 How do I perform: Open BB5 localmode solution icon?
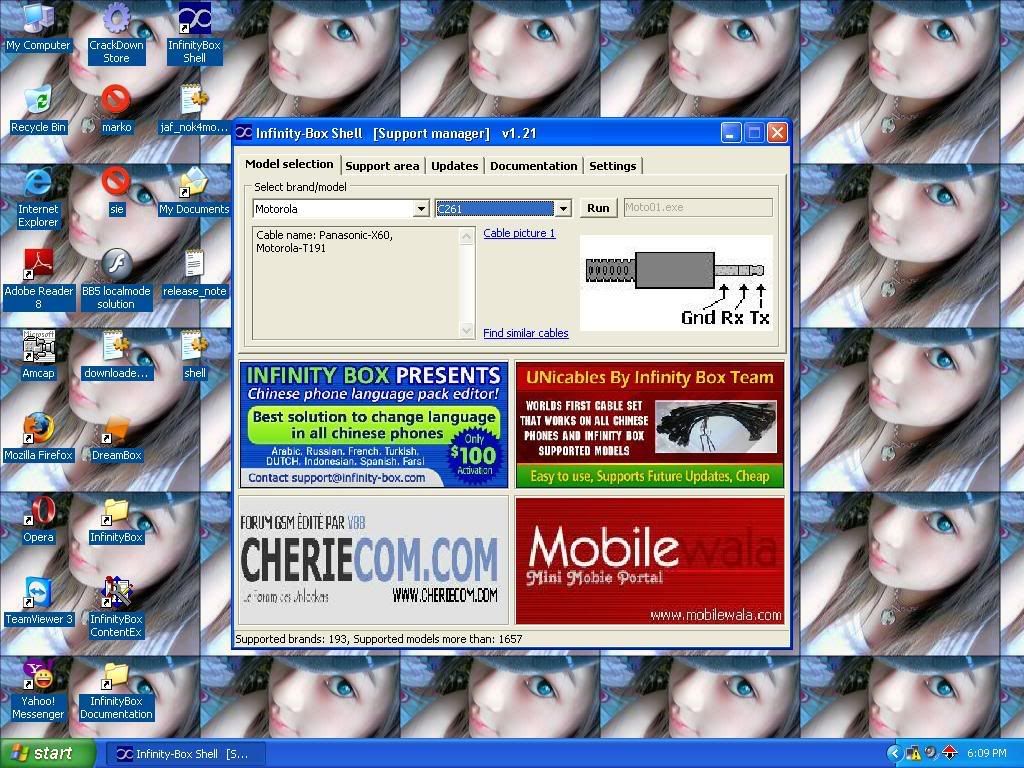point(116,280)
